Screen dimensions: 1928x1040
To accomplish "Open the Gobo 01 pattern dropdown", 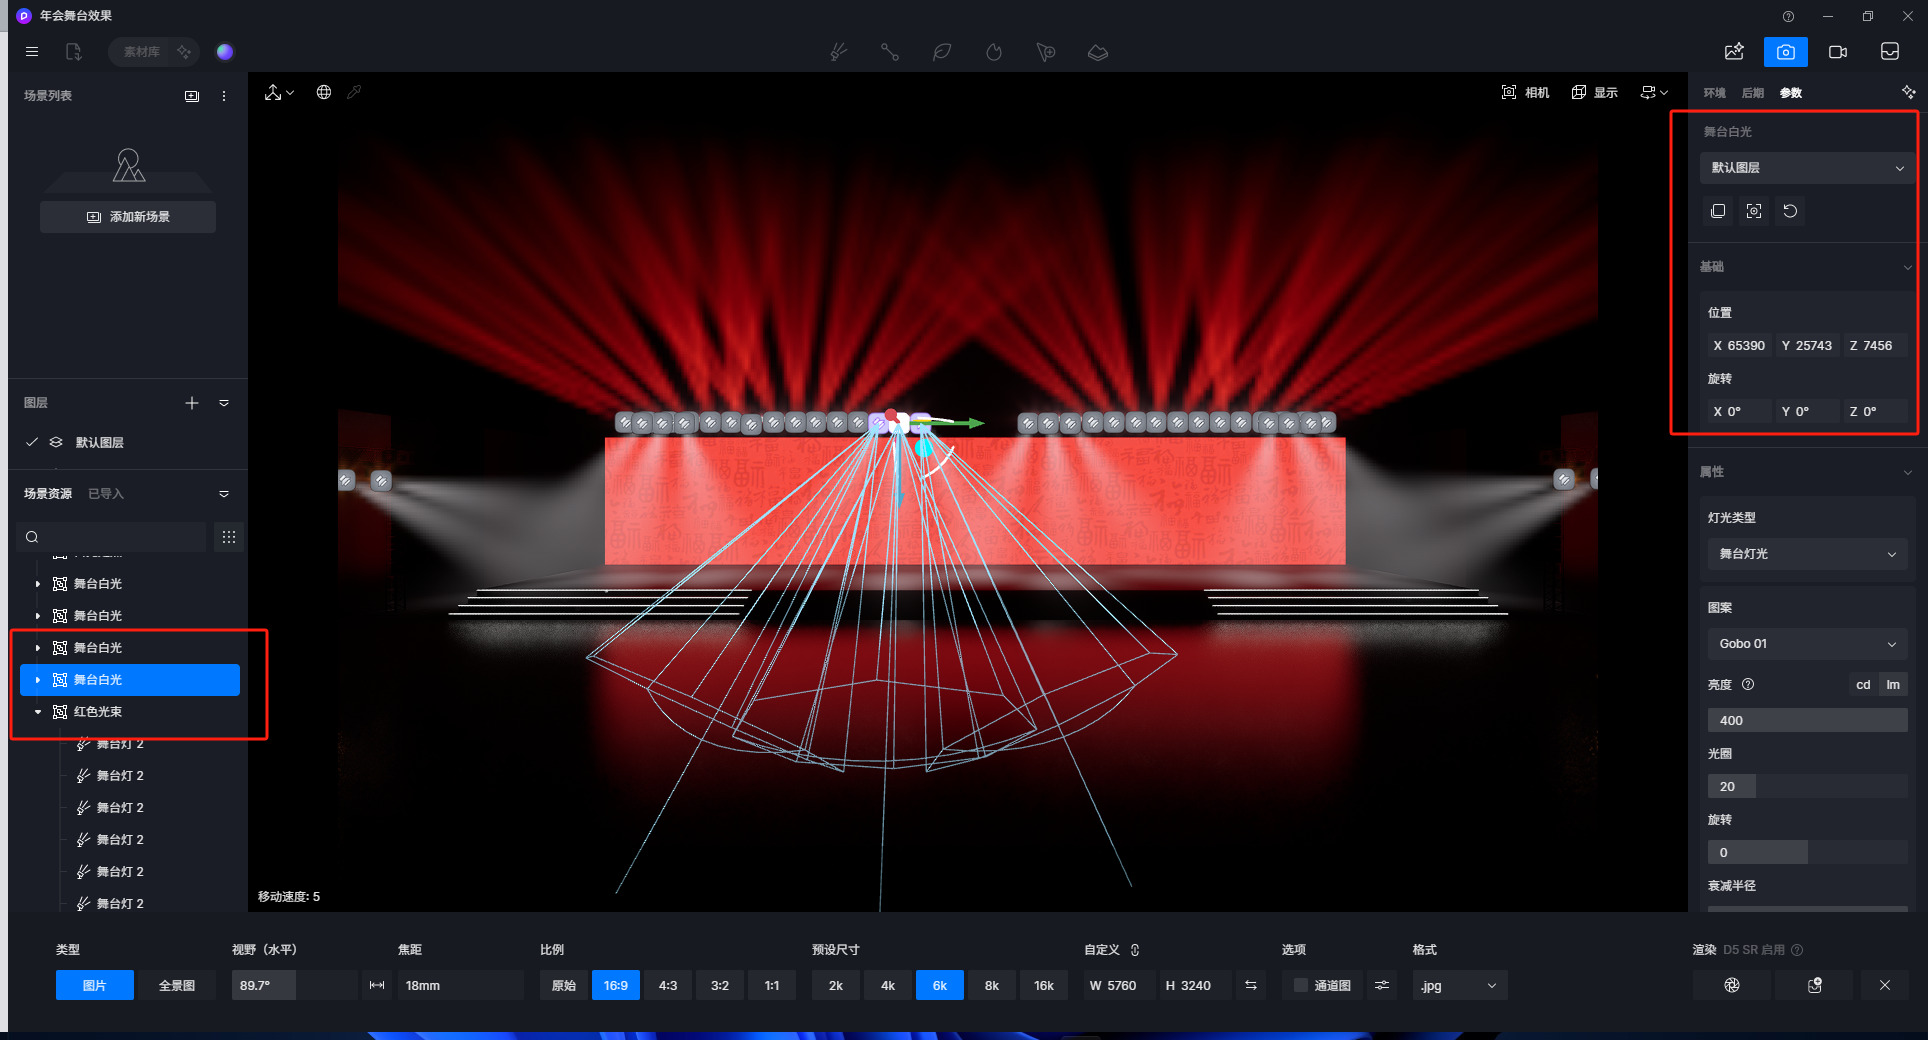I will point(1806,644).
